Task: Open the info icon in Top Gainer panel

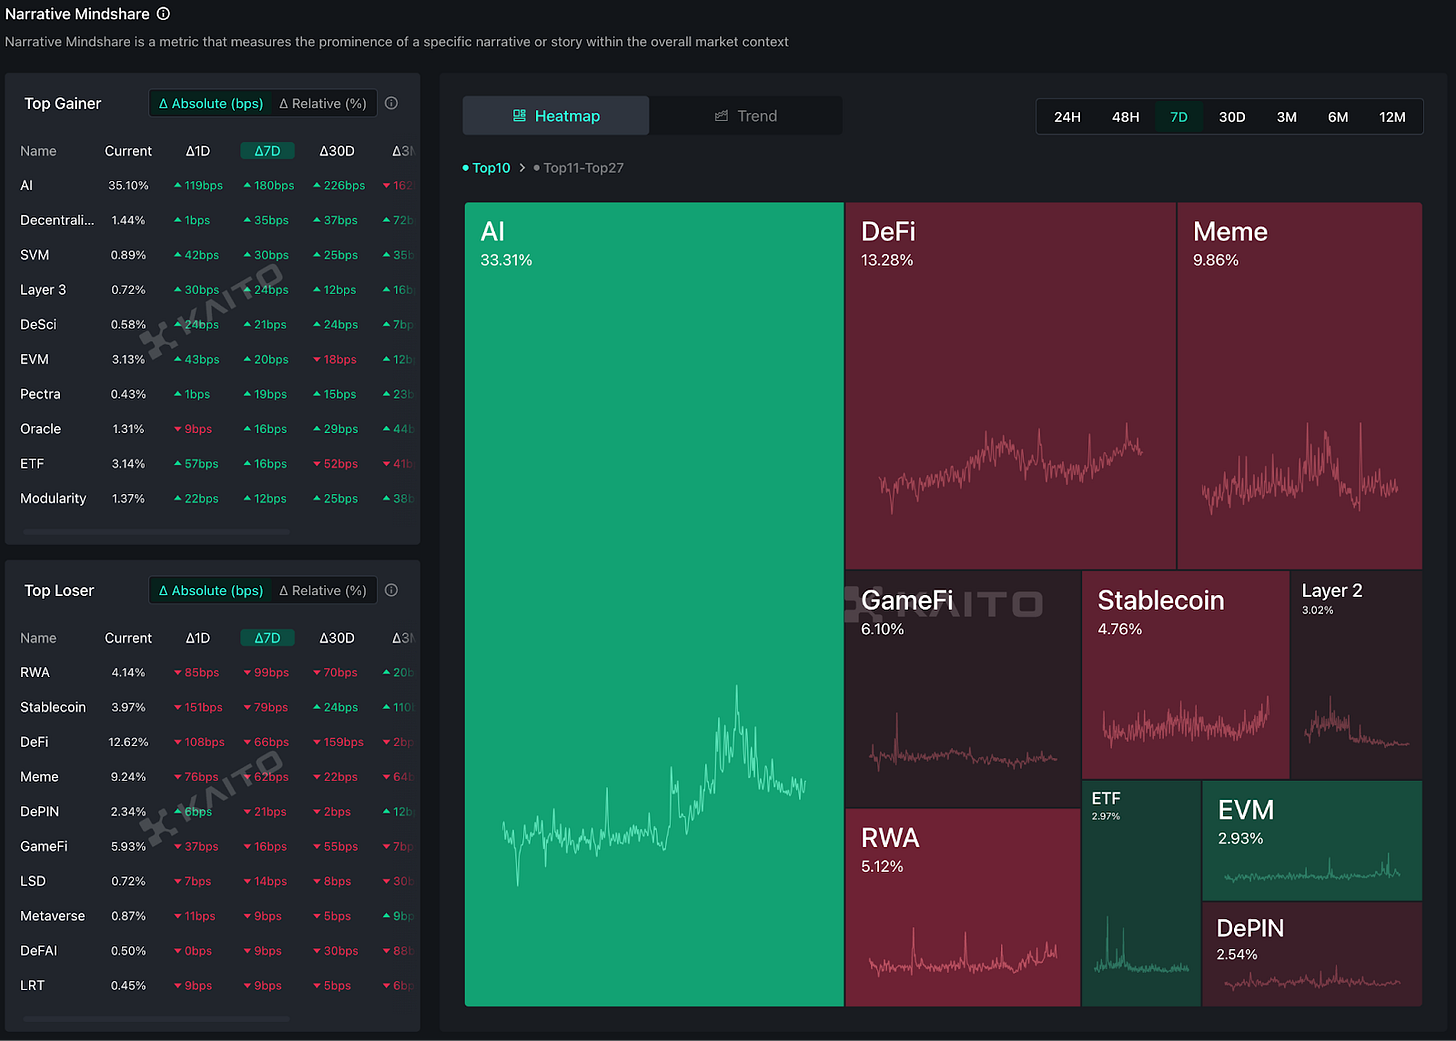Action: point(391,103)
